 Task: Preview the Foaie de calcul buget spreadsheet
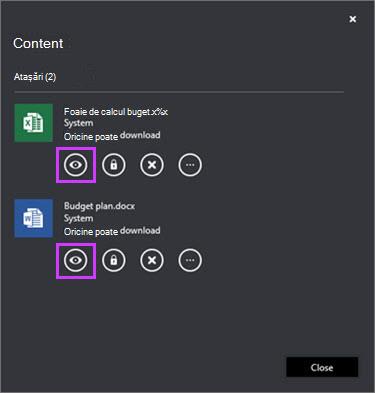[76, 165]
